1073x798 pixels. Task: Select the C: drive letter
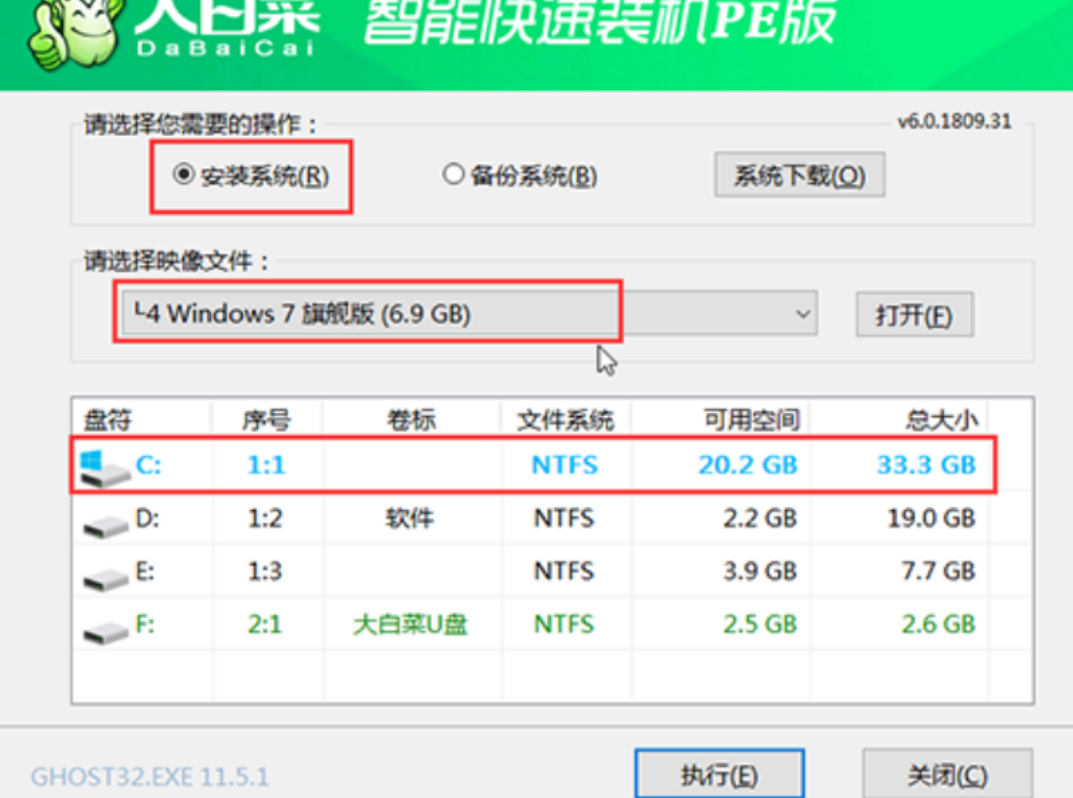[148, 465]
